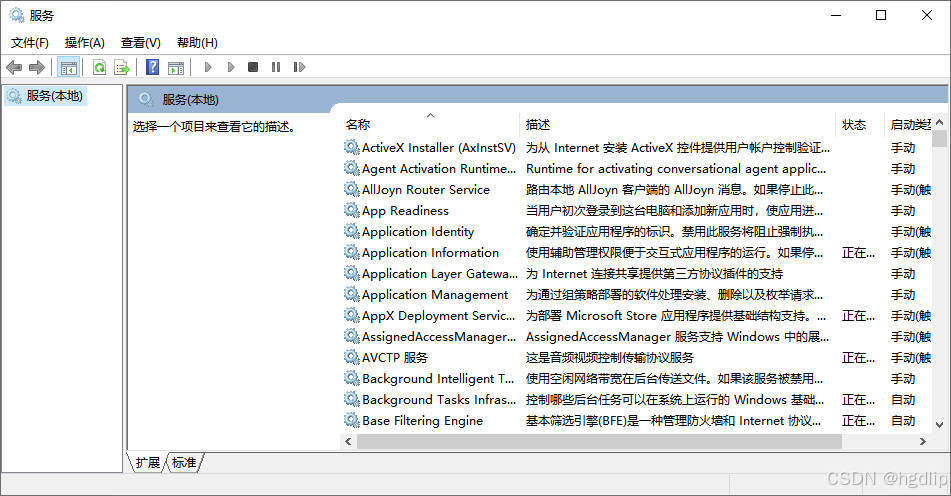
Task: Select the ActiveX Installer (AxInstSV) service name
Action: coord(439,147)
